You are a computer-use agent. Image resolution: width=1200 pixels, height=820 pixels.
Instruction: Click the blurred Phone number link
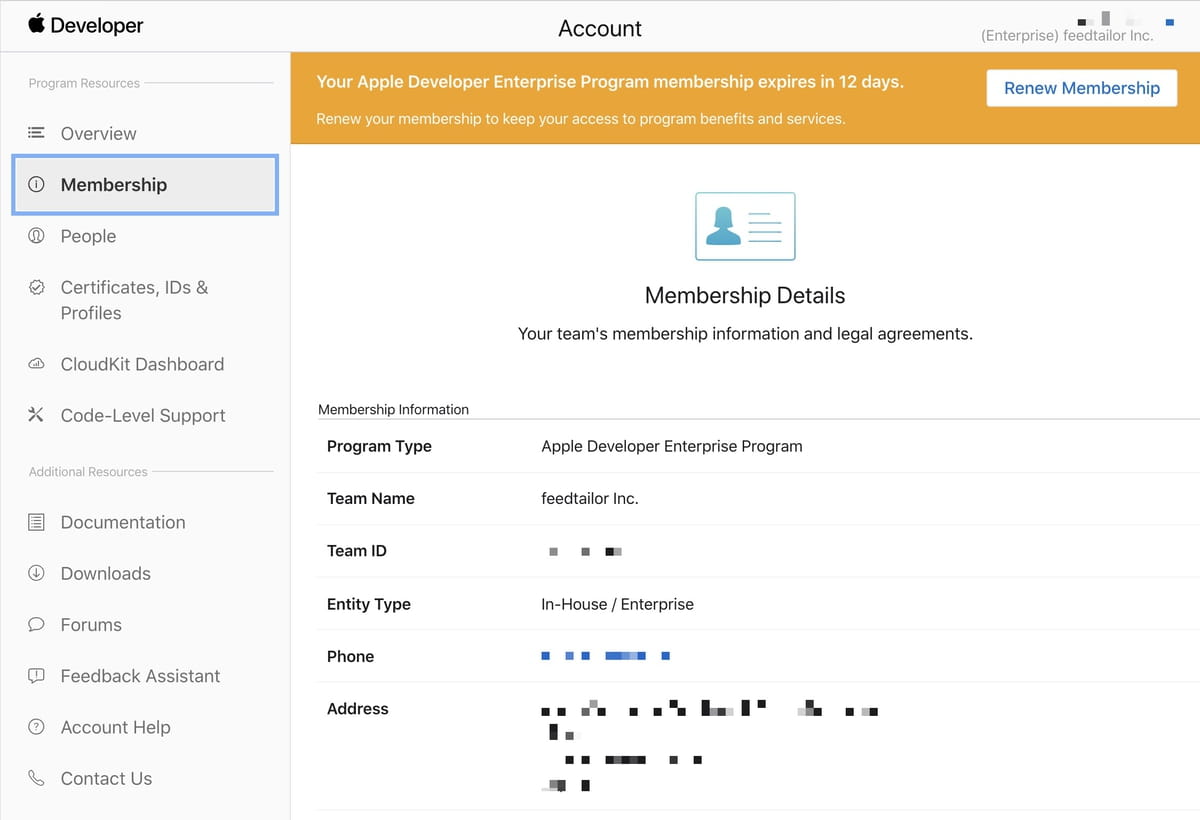pyautogui.click(x=606, y=656)
